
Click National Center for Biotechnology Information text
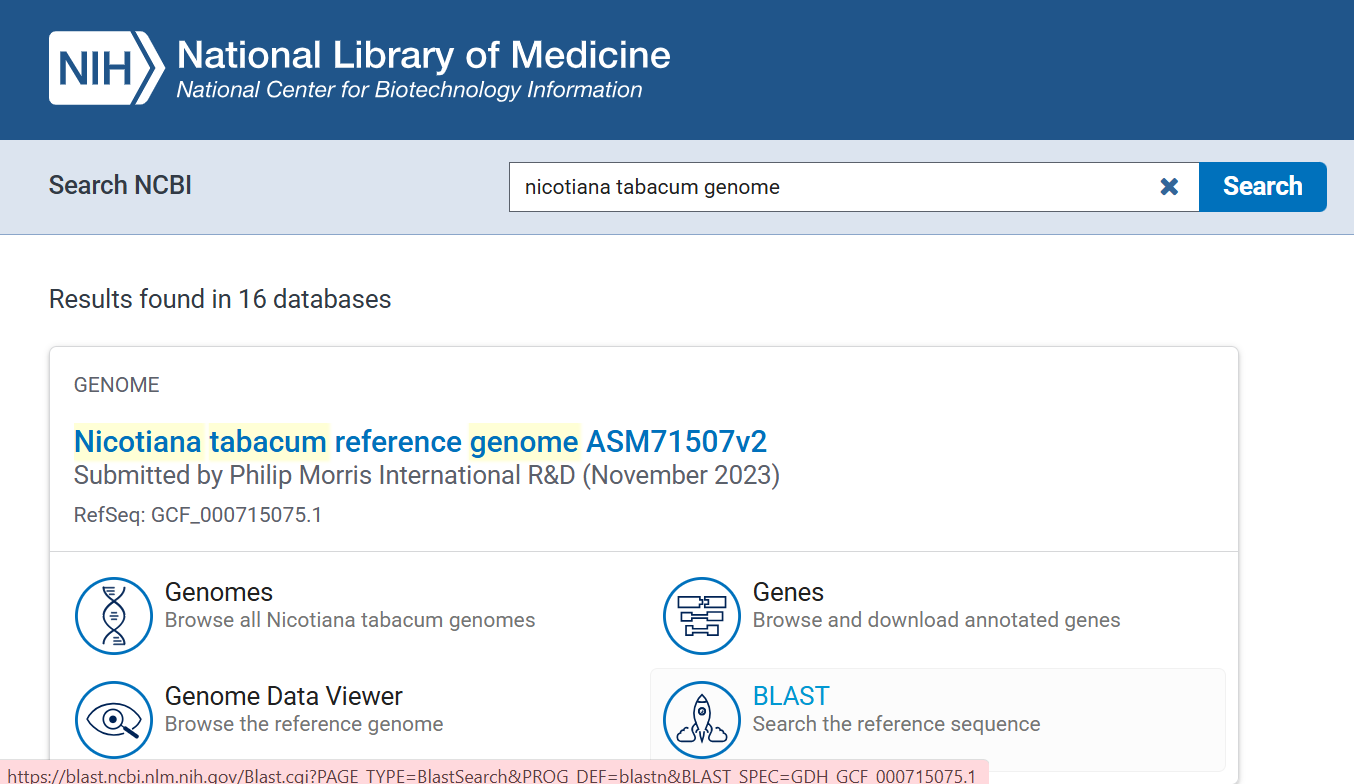pyautogui.click(x=409, y=90)
